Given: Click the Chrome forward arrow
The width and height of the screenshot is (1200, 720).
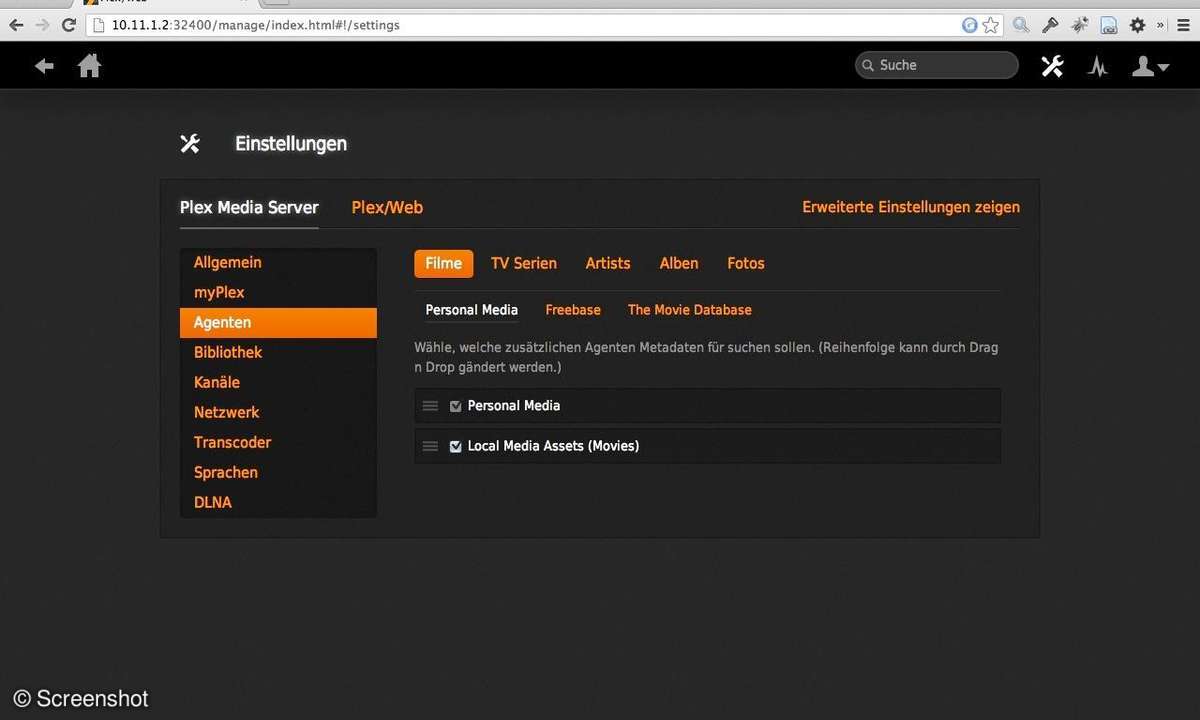Looking at the screenshot, I should (x=42, y=25).
